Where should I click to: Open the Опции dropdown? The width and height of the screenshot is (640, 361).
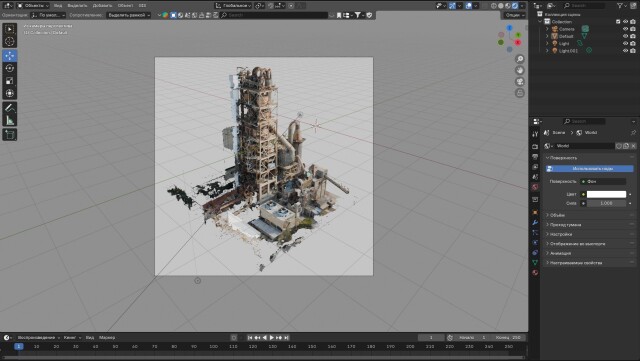[514, 15]
